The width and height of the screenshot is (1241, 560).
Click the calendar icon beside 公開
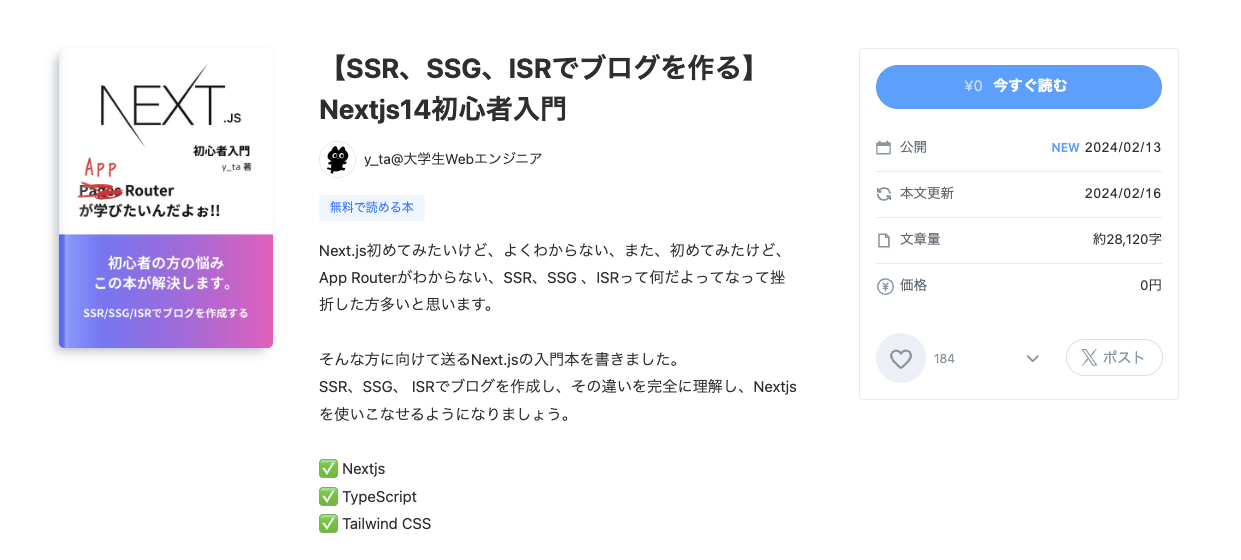pyautogui.click(x=883, y=148)
